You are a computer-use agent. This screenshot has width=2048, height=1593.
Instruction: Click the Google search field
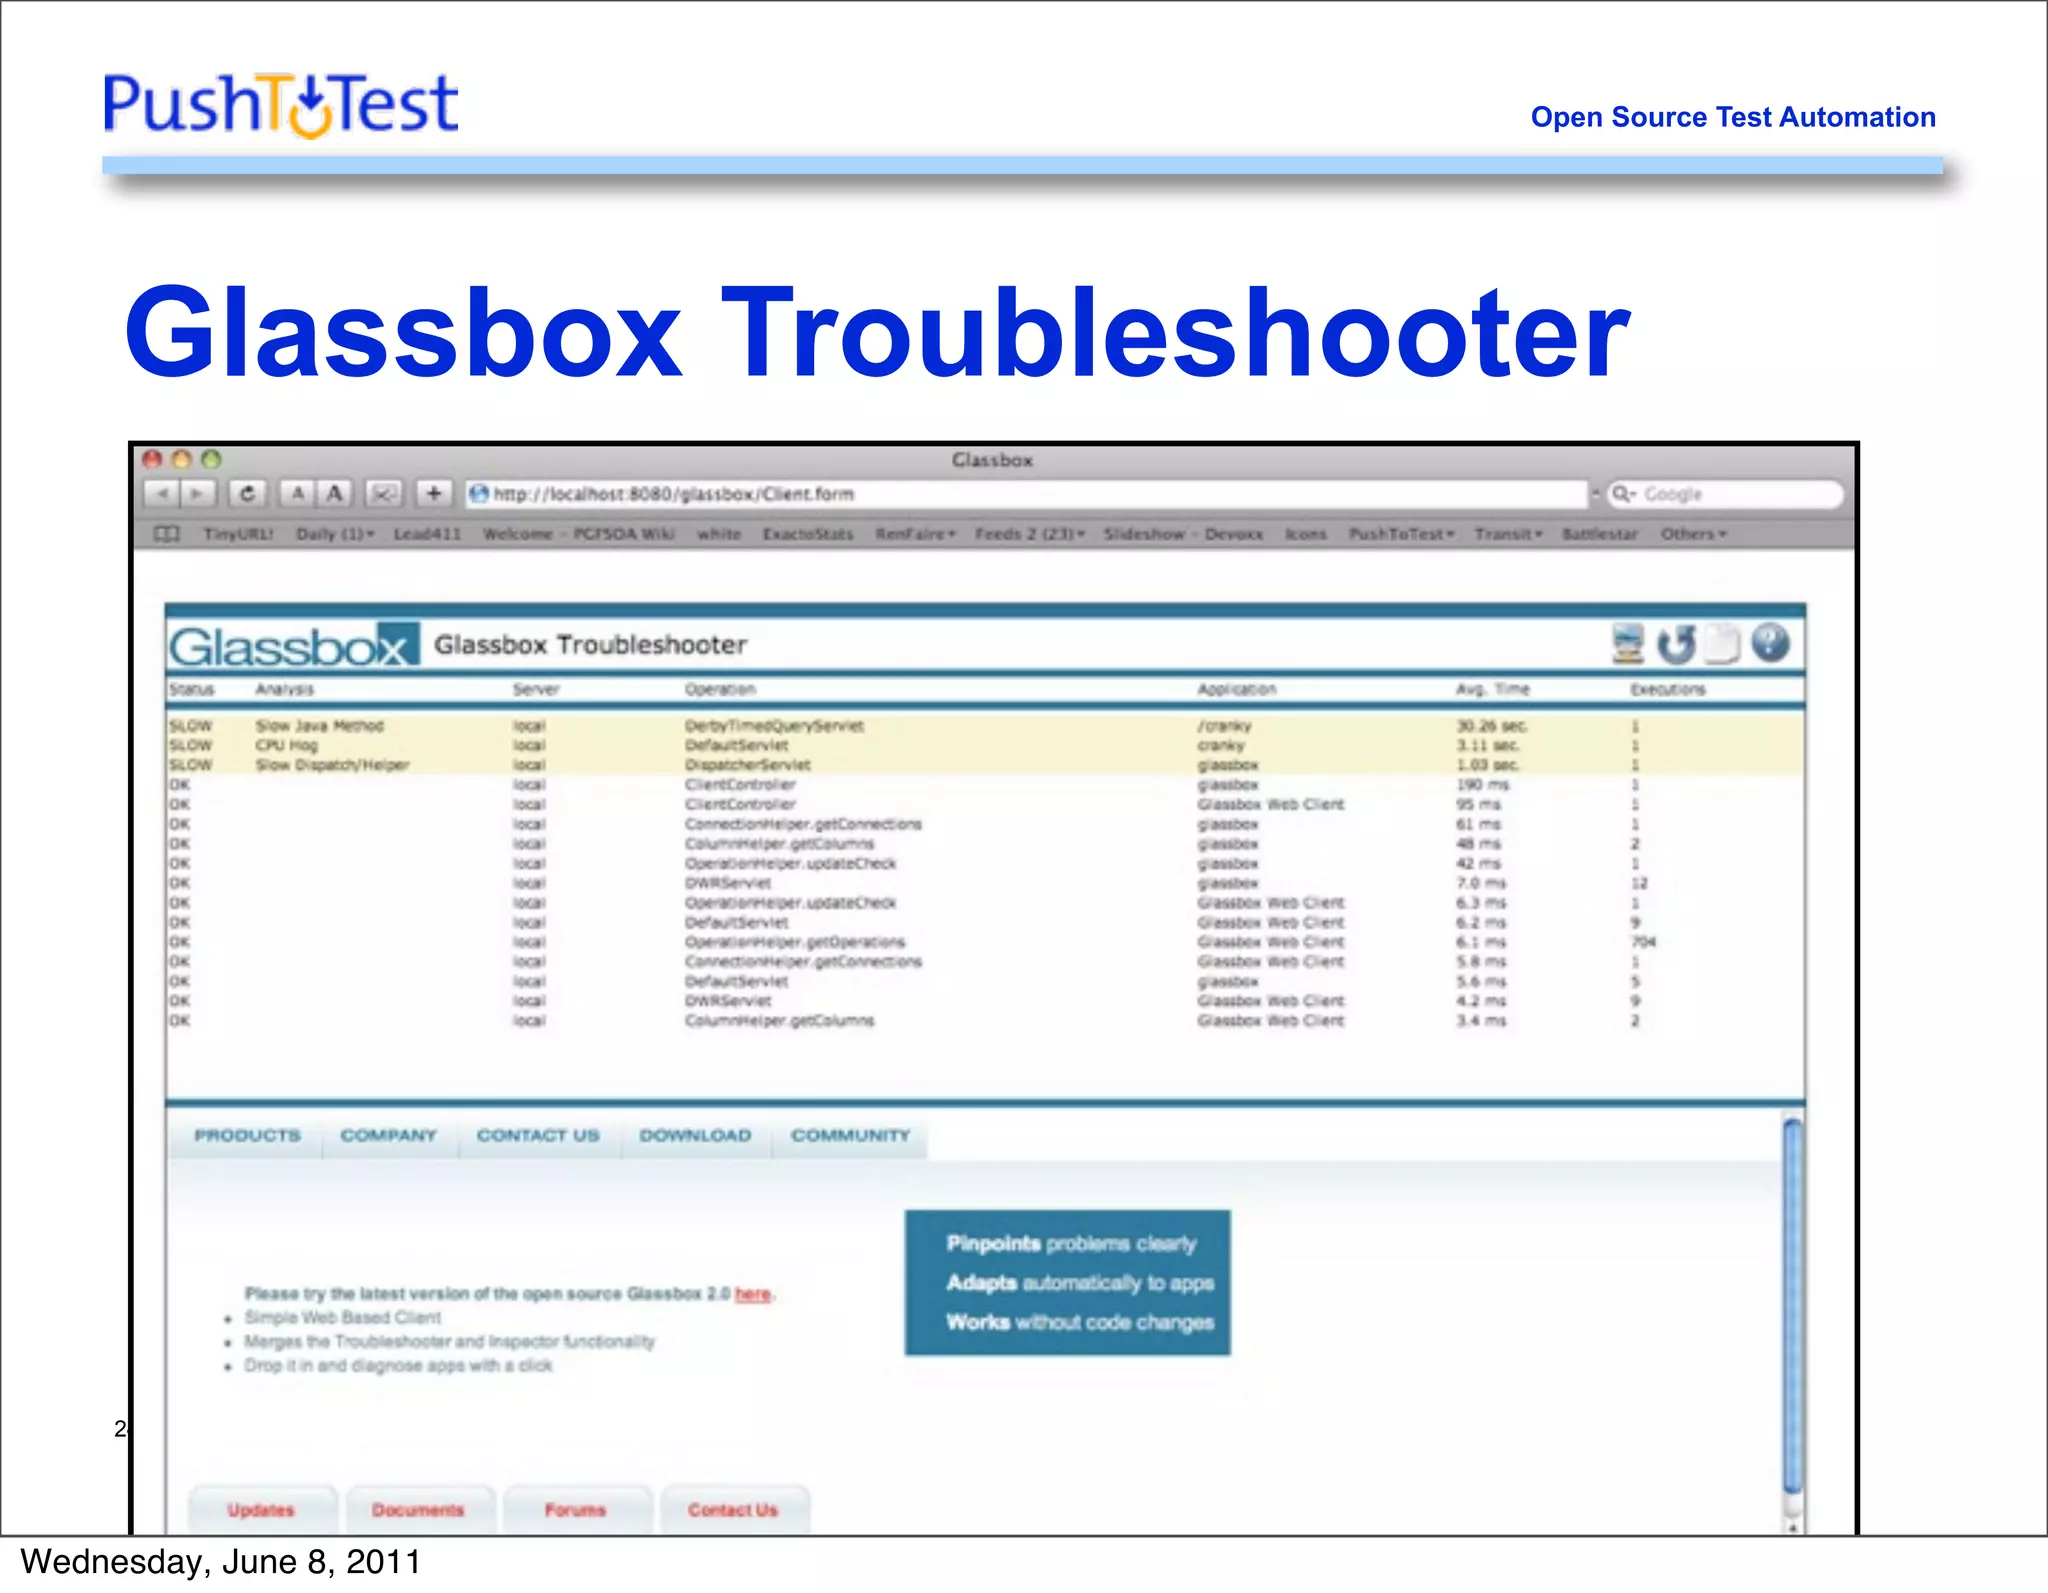point(1724,494)
